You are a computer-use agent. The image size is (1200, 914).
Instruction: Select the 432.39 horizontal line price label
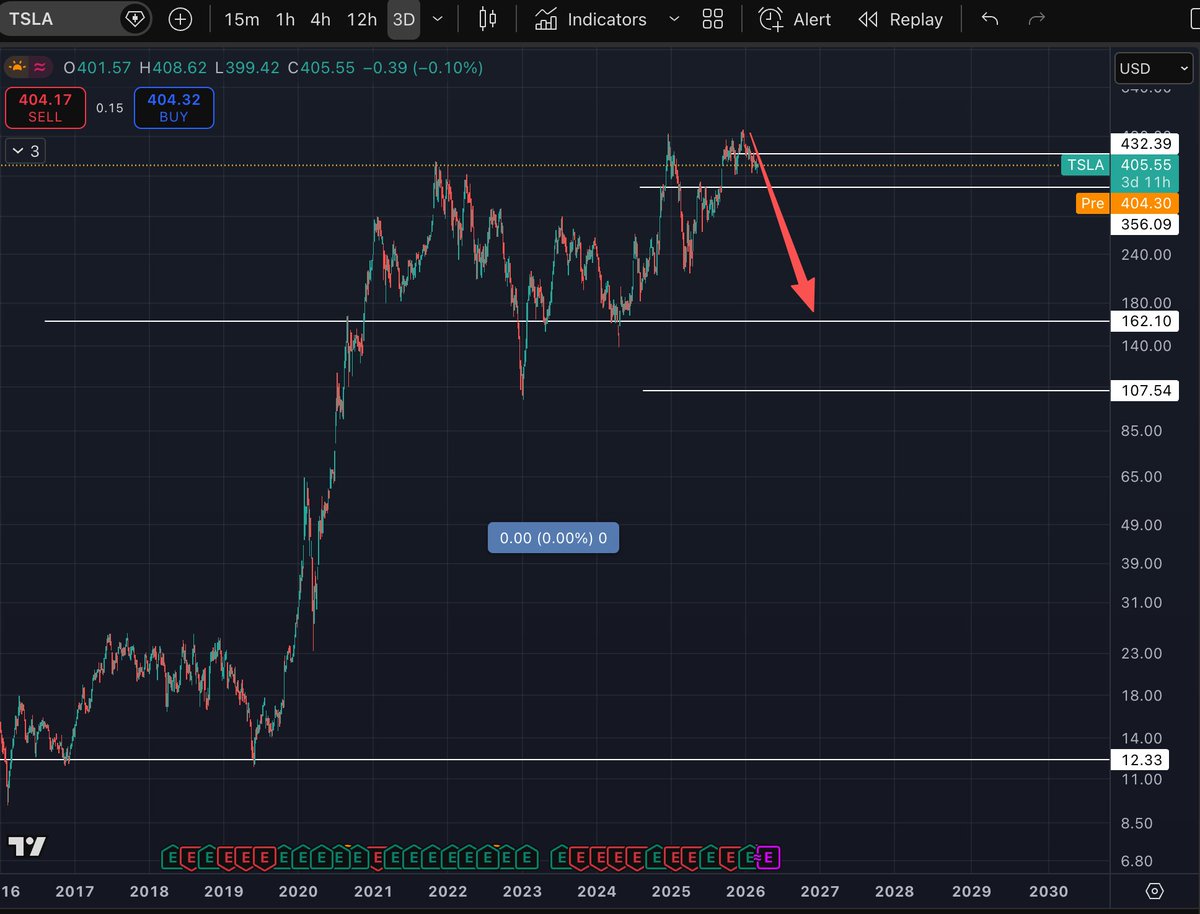[x=1145, y=144]
